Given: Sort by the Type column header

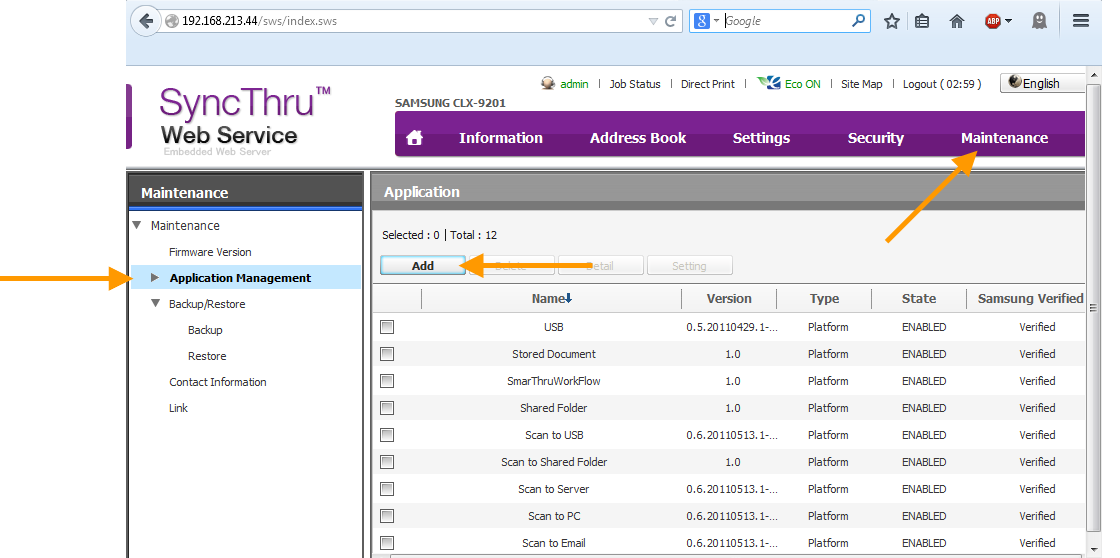Looking at the screenshot, I should coord(824,299).
